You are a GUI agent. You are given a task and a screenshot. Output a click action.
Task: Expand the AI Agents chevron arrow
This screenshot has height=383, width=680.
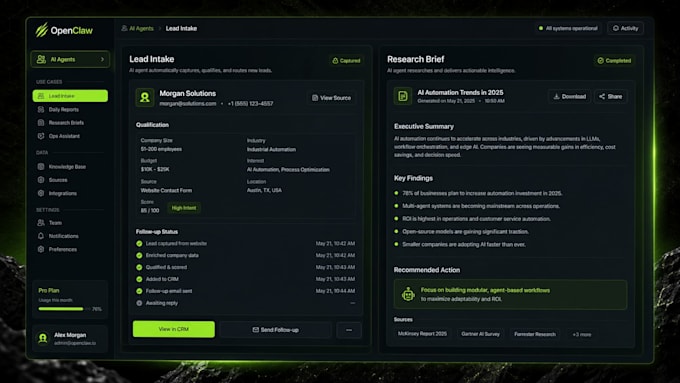pyautogui.click(x=102, y=59)
